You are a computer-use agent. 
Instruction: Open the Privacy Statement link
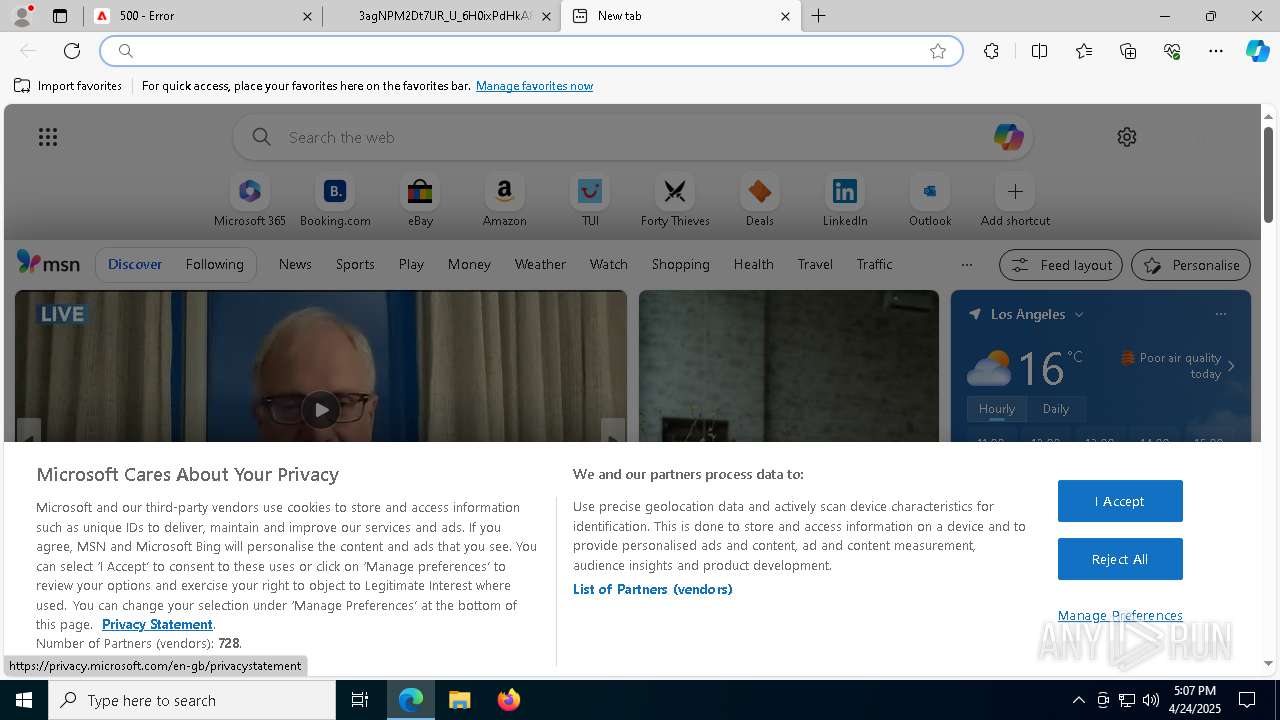tap(157, 624)
